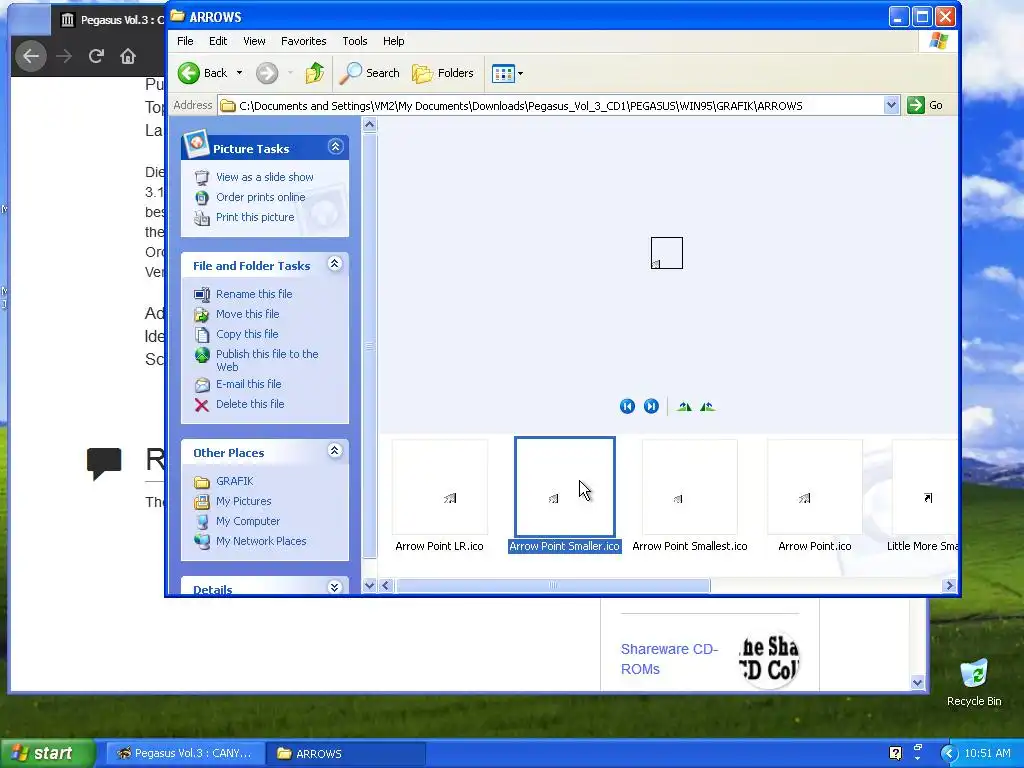Viewport: 1024px width, 768px height.
Task: Click the Shareware CD-ROMs link
Action: tap(669, 659)
